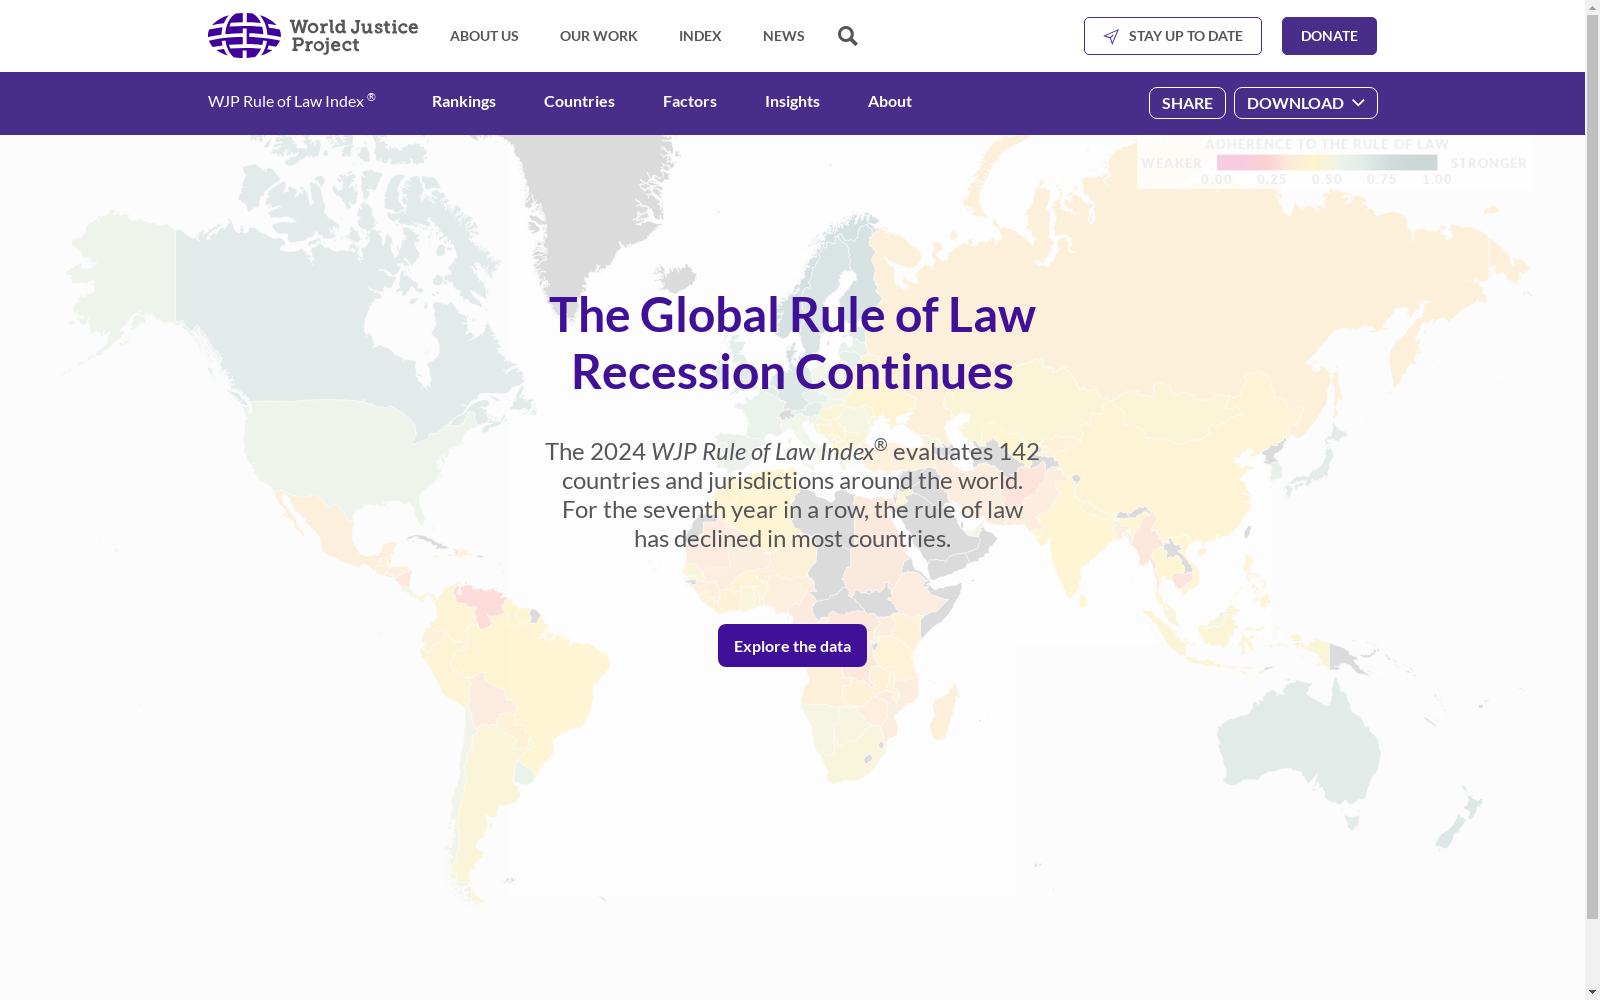The height and width of the screenshot is (1000, 1600).
Task: Open the Countries tab
Action: (x=579, y=101)
